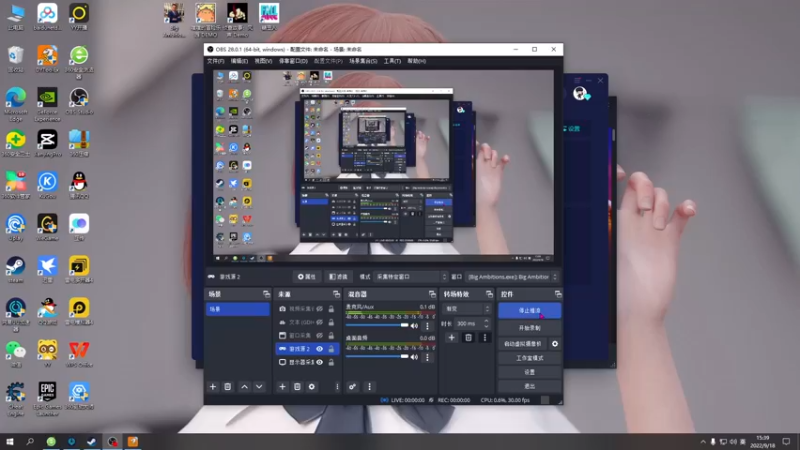Pop out the Scenes dock
Image resolution: width=800 pixels, height=450 pixels.
tap(266, 294)
